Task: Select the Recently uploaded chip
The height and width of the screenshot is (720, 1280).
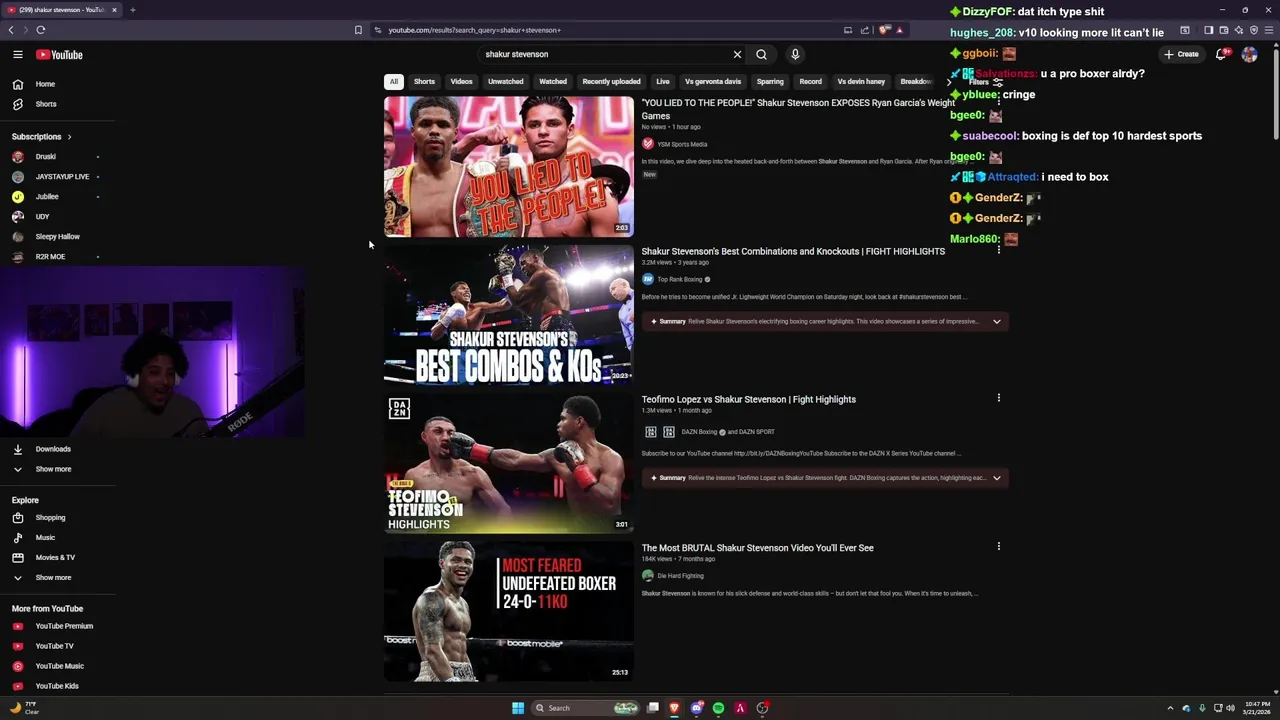Action: (611, 82)
